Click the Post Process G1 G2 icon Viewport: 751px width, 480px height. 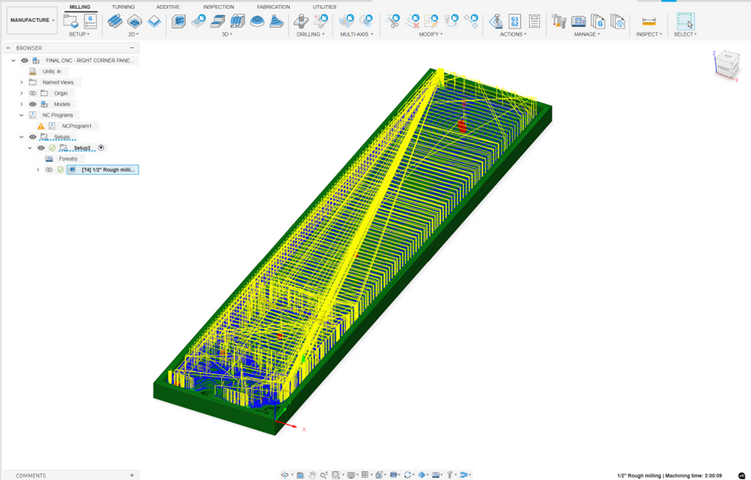(x=514, y=21)
